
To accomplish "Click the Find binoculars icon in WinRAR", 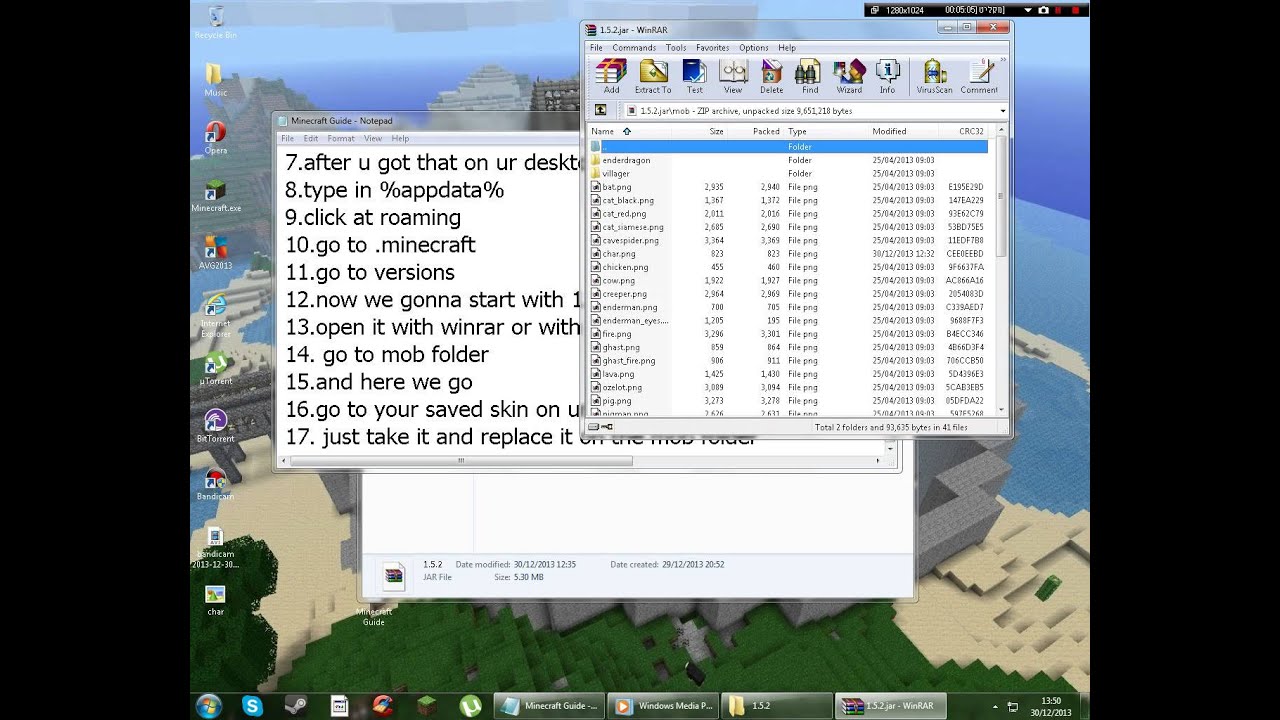I will point(809,76).
